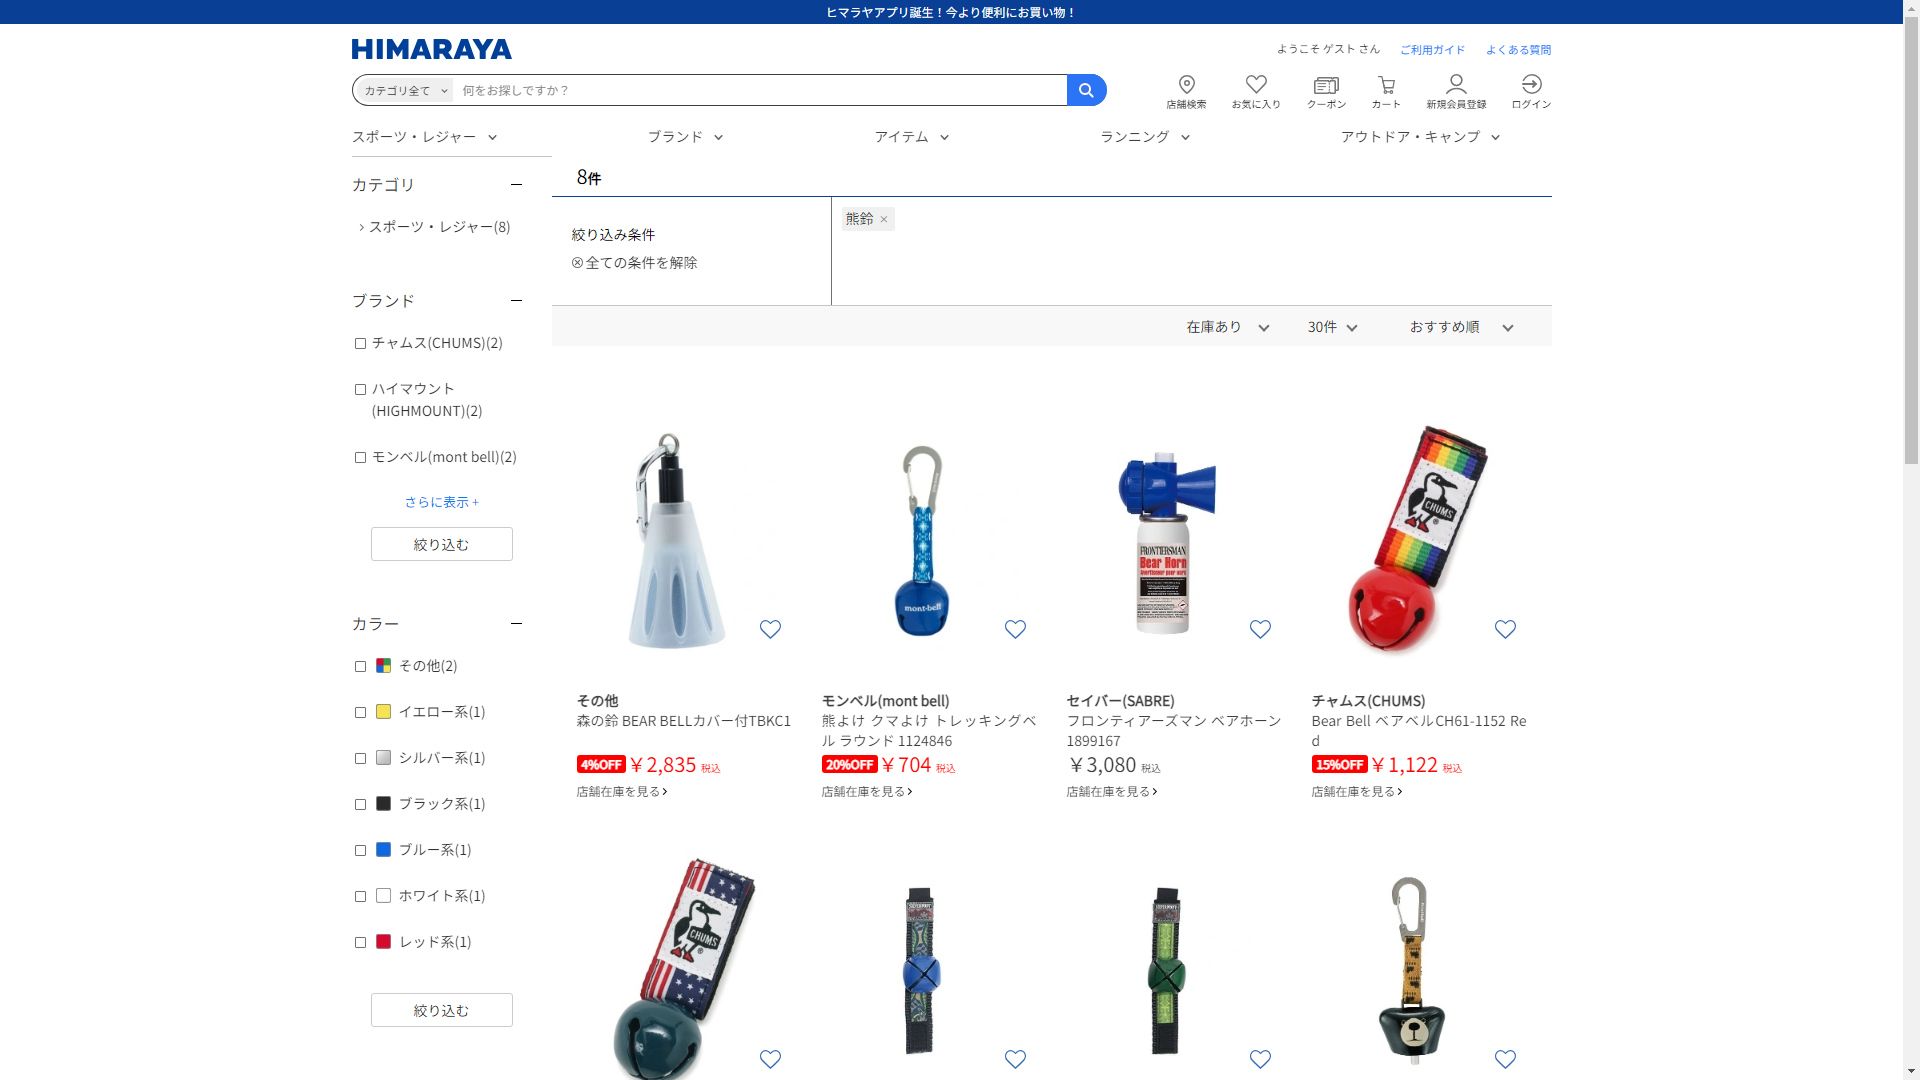The height and width of the screenshot is (1080, 1920).
Task: Open the アウトドア・キャンプ navigation menu
Action: [1420, 137]
